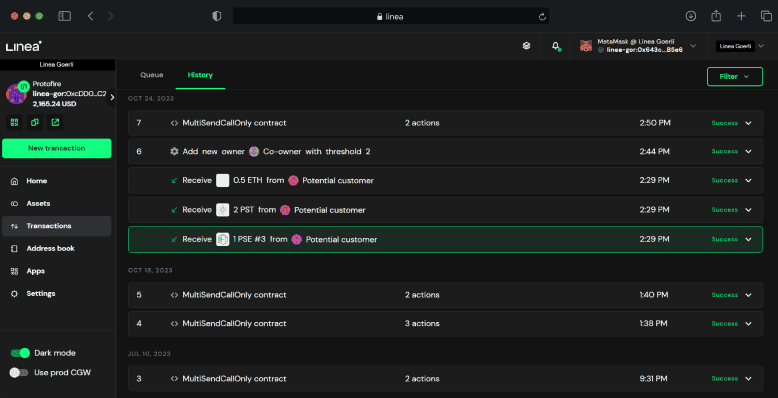
Task: Open the batch layers icon in header
Action: [526, 46]
